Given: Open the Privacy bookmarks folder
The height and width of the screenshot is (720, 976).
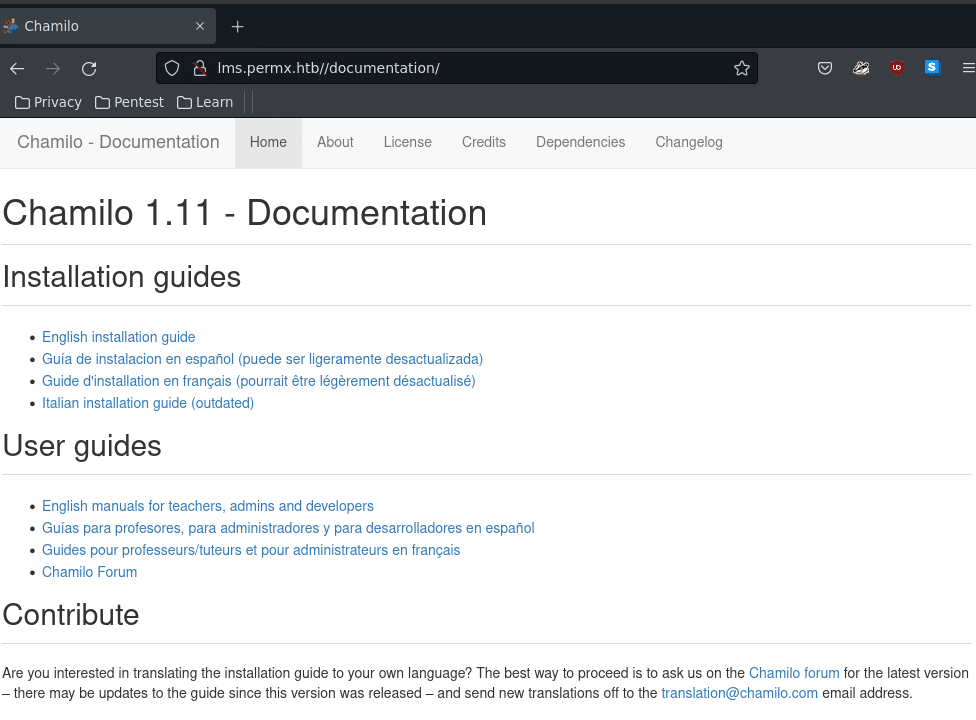Looking at the screenshot, I should [x=48, y=102].
